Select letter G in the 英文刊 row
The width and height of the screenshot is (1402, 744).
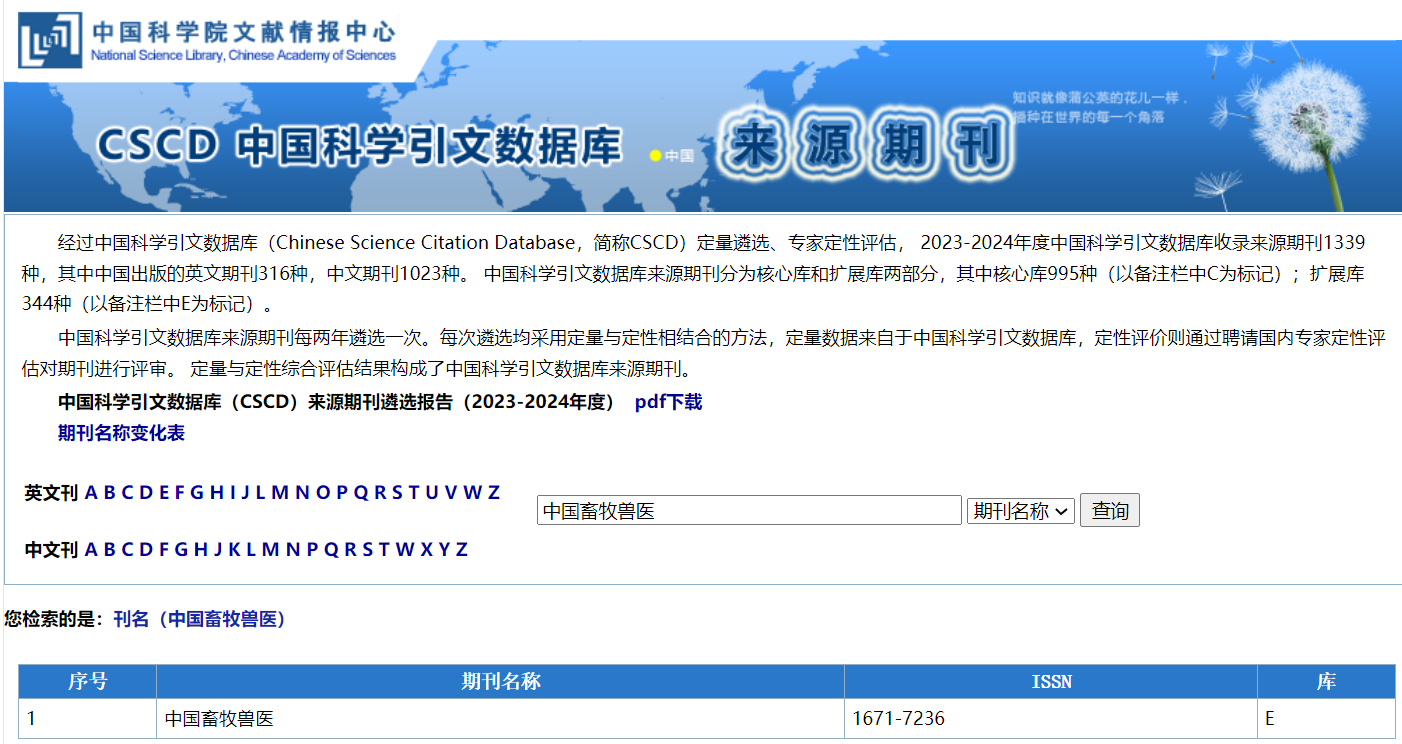click(197, 493)
